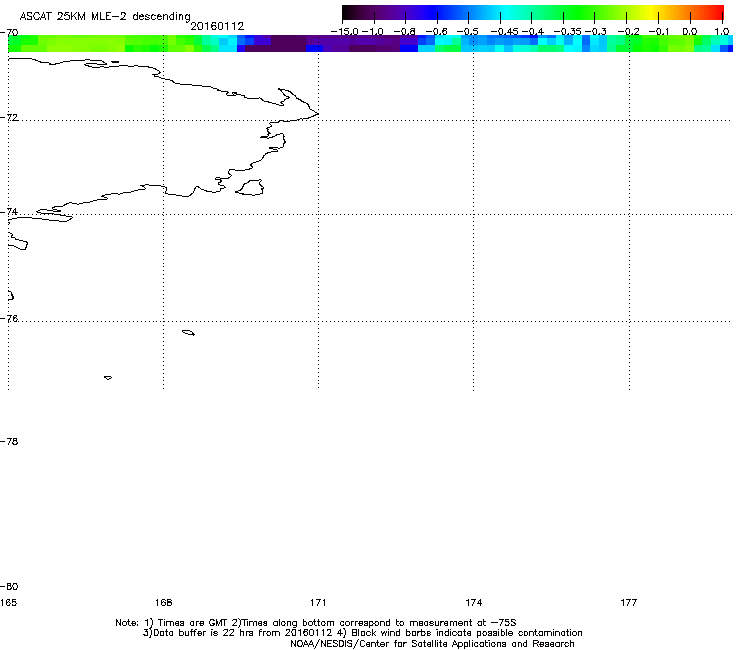Click the closed island outline east of the coast
740x650 pixels.
[250, 187]
